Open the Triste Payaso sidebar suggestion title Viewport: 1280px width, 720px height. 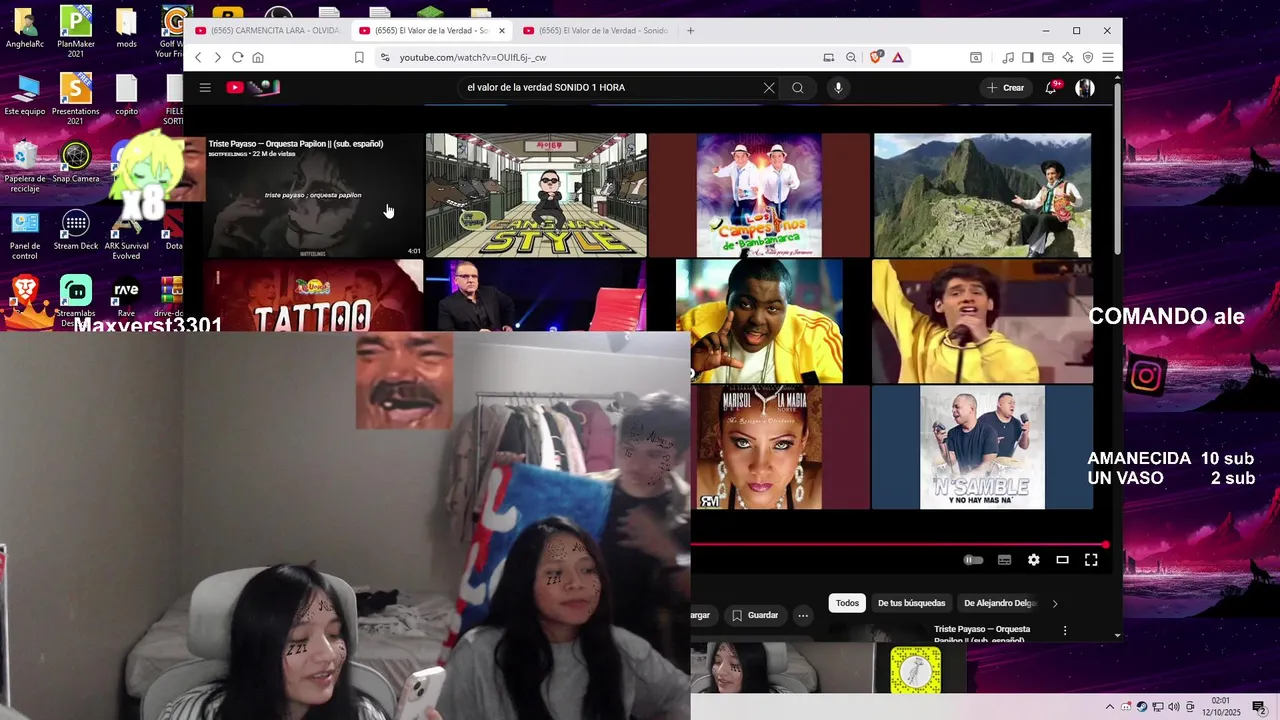982,634
